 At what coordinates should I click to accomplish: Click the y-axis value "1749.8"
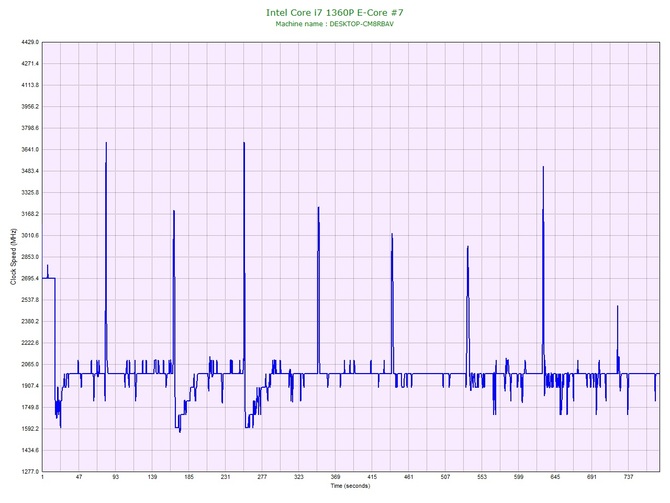pyautogui.click(x=30, y=407)
